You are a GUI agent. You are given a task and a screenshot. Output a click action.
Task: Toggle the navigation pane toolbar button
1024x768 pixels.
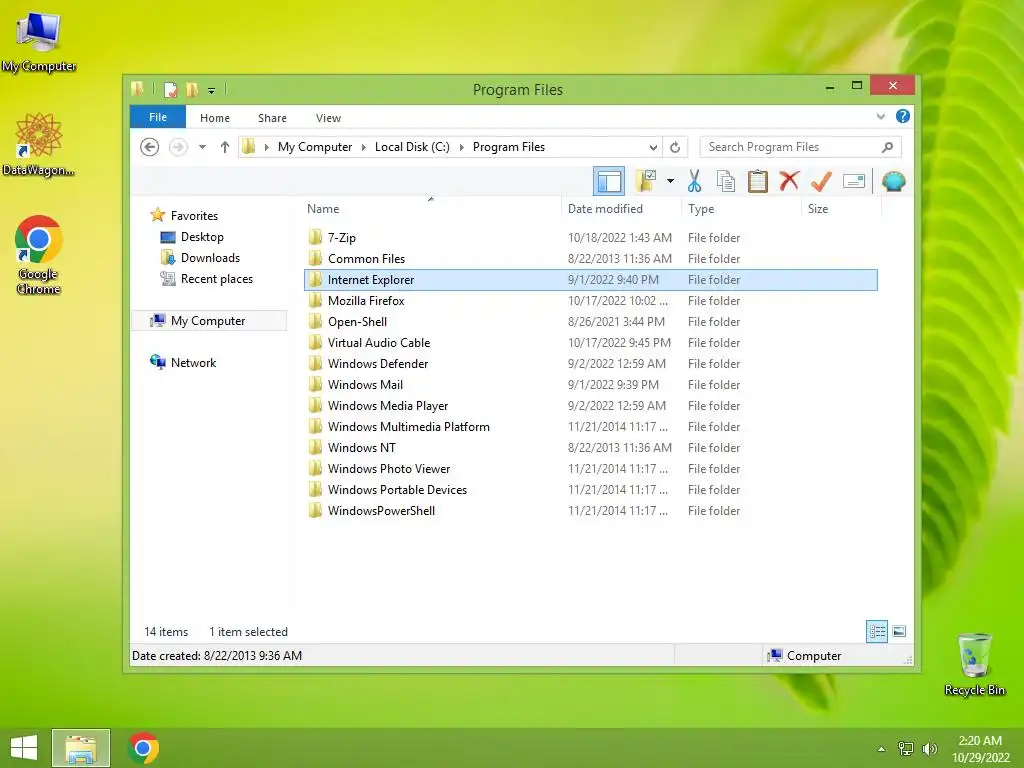(609, 181)
